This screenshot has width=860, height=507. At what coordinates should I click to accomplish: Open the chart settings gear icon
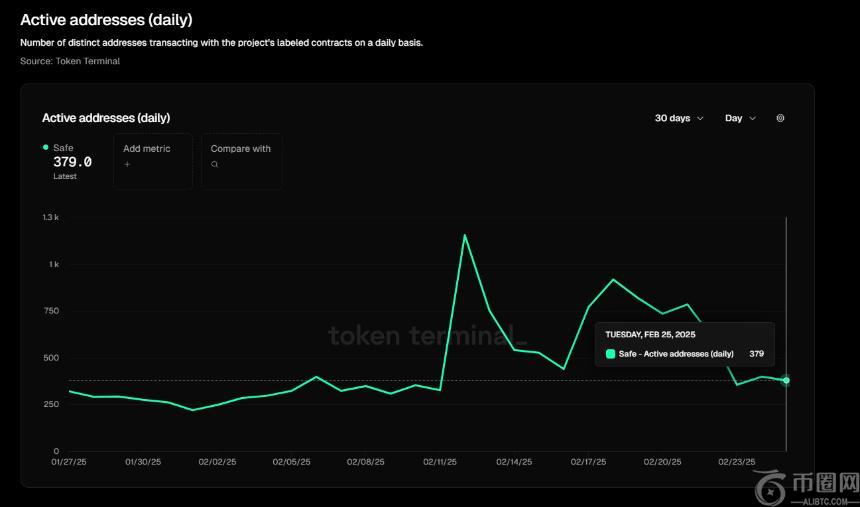(780, 118)
